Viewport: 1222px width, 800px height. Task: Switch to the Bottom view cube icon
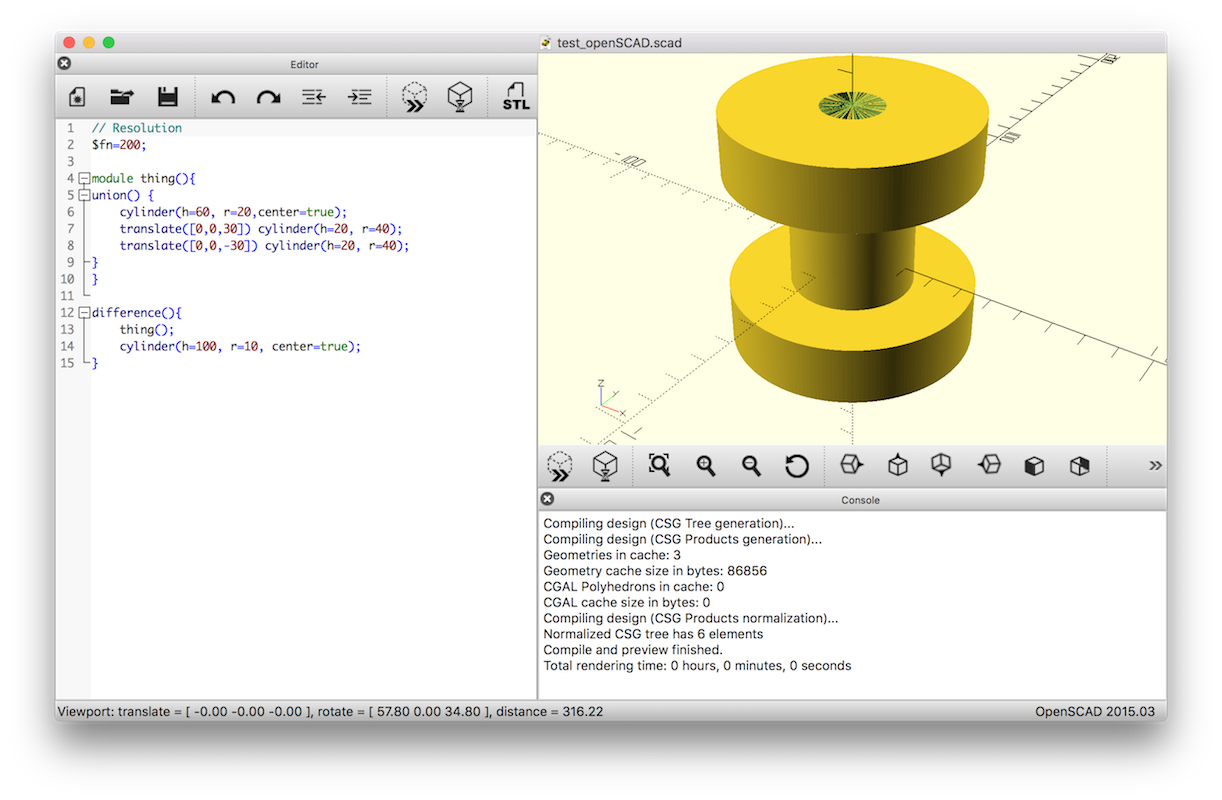[941, 465]
